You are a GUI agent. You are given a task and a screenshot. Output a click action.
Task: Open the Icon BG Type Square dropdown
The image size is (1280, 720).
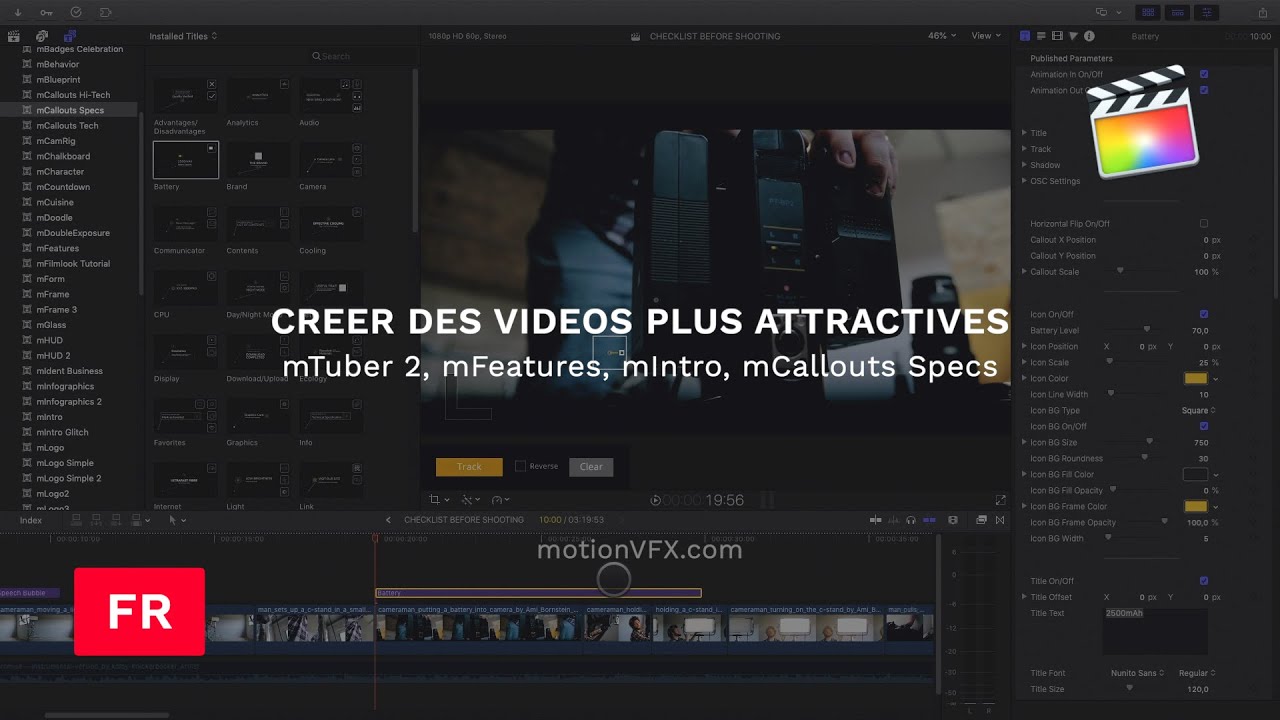pos(1198,410)
